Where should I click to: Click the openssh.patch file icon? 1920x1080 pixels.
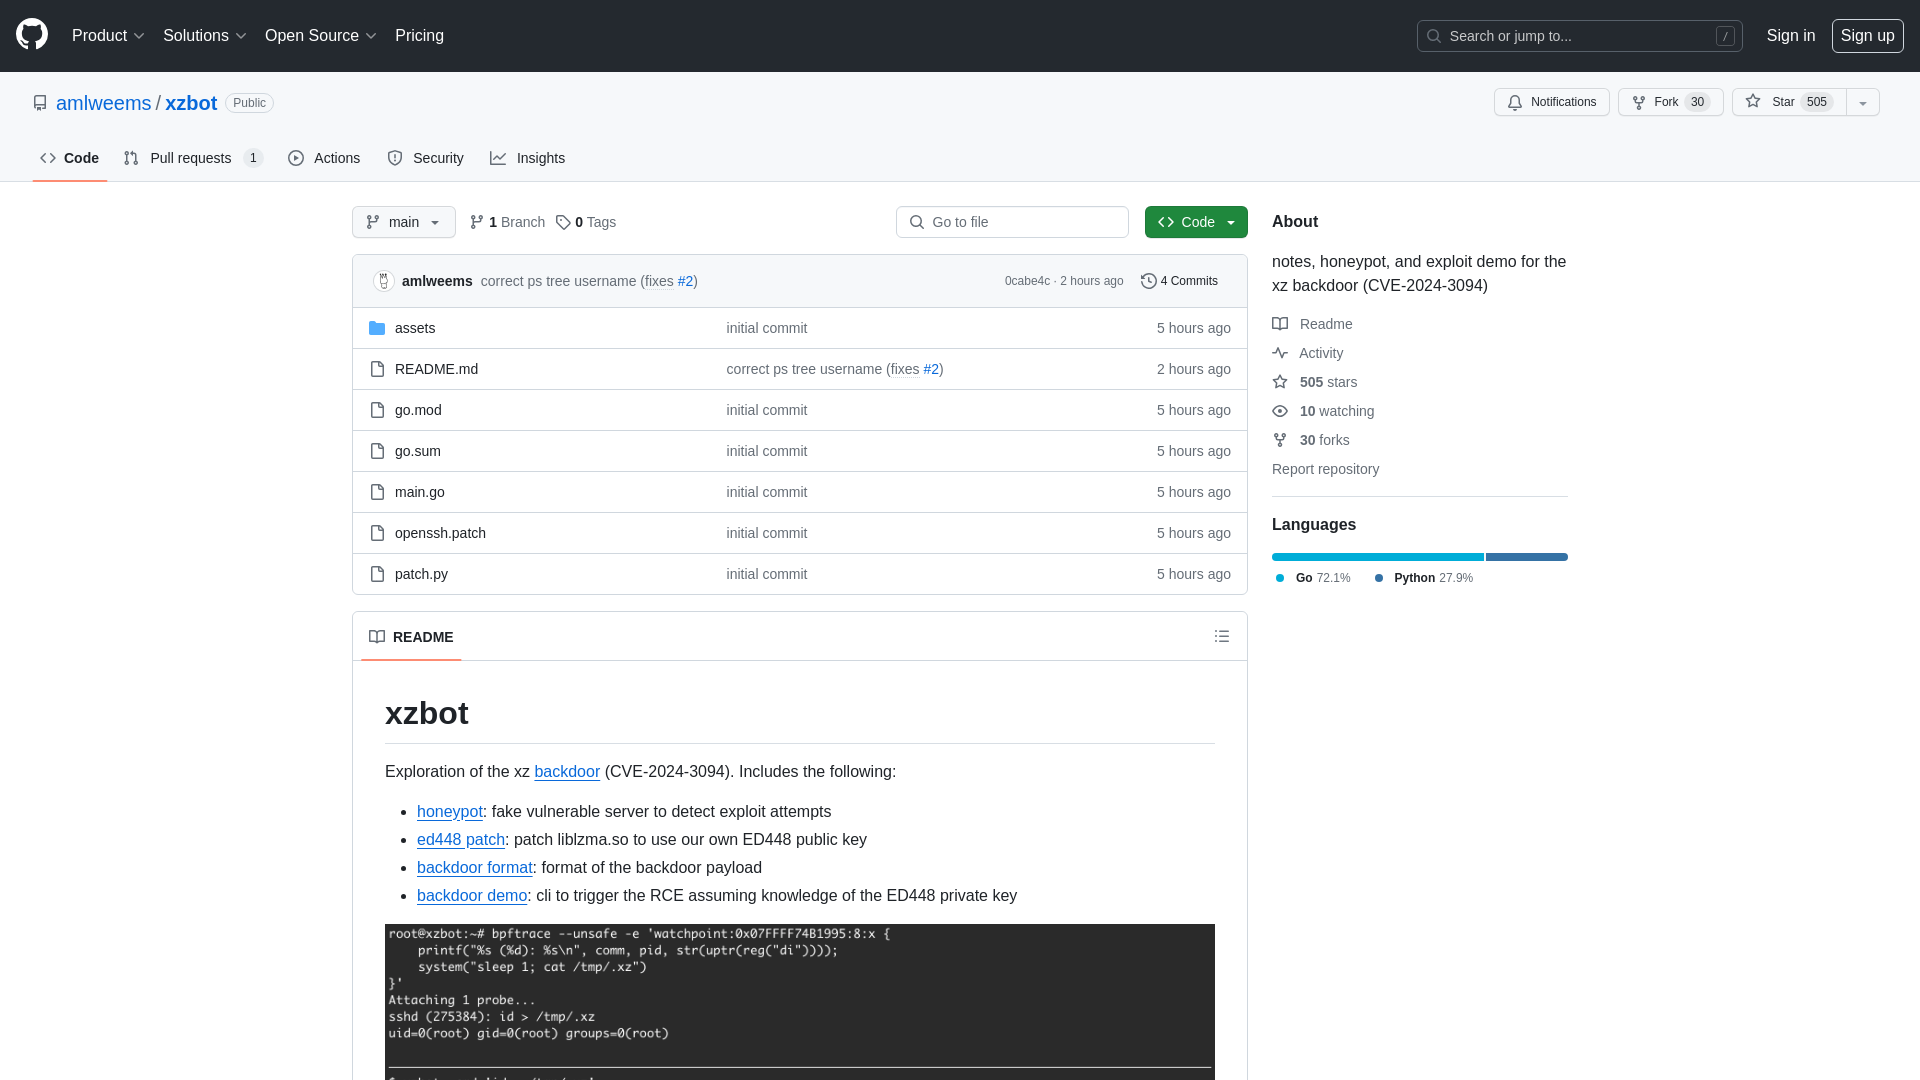pyautogui.click(x=377, y=533)
